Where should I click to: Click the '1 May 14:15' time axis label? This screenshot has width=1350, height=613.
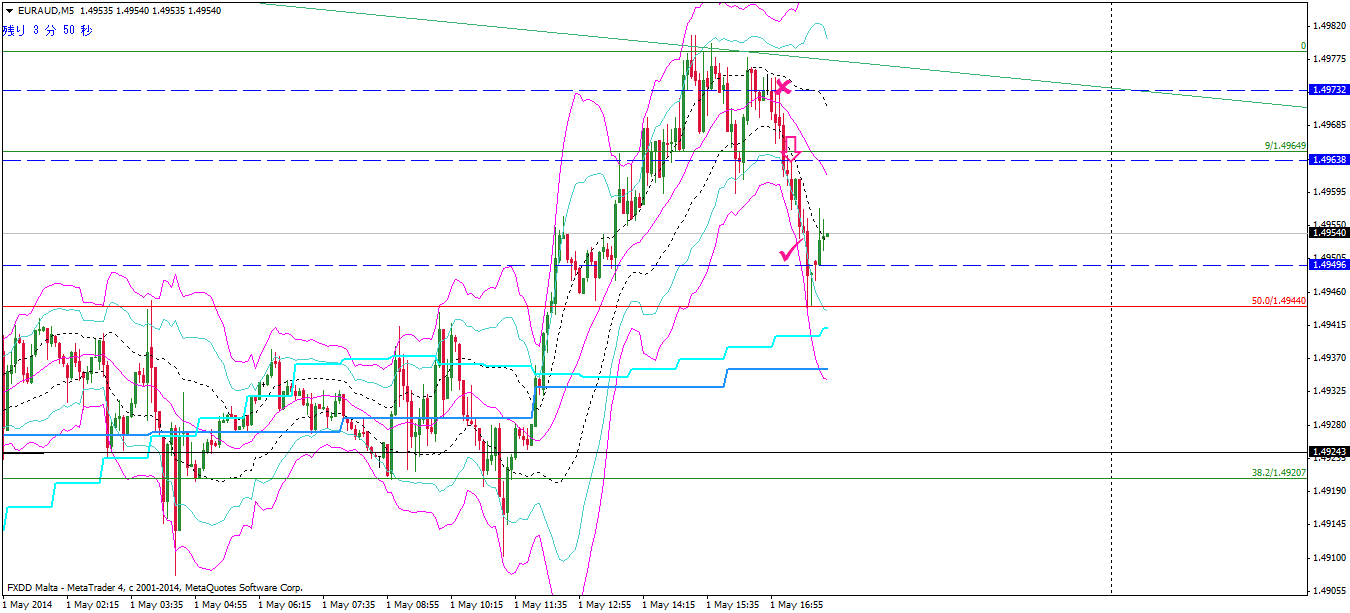click(668, 605)
